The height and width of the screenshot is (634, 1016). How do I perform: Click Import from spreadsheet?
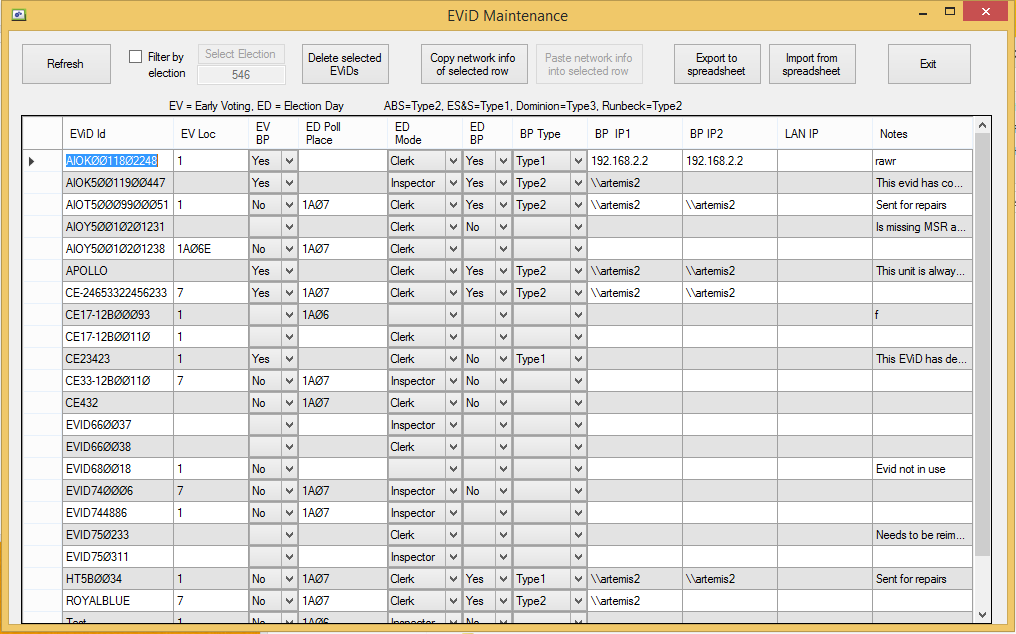pos(812,64)
